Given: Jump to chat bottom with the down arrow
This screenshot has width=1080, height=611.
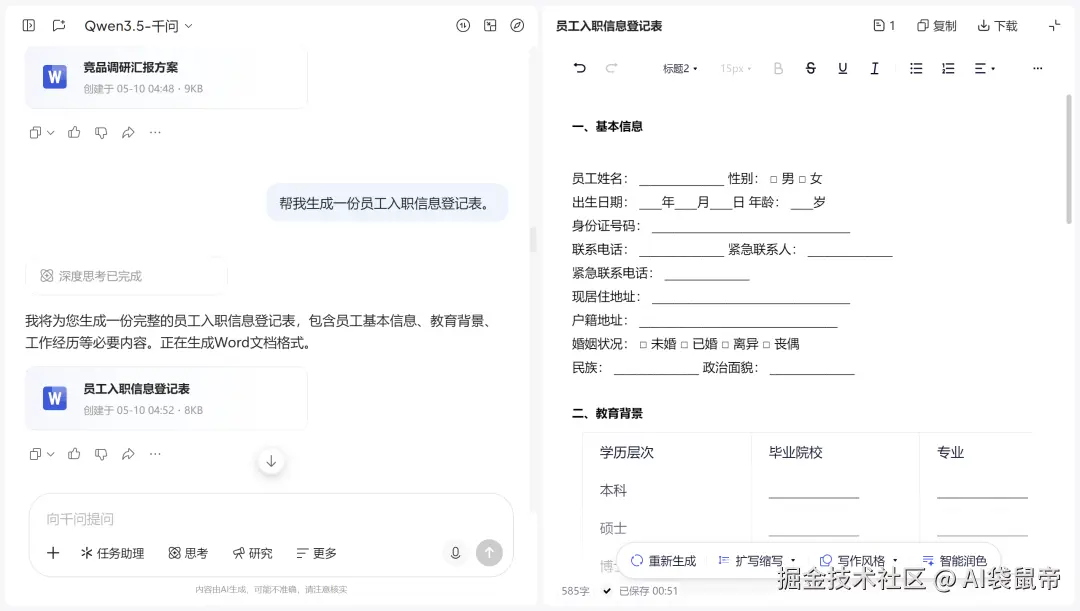Looking at the screenshot, I should point(271,461).
